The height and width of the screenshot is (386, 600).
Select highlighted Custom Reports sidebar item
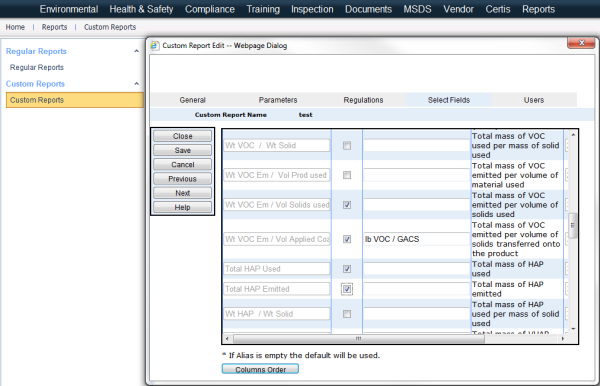(x=75, y=100)
